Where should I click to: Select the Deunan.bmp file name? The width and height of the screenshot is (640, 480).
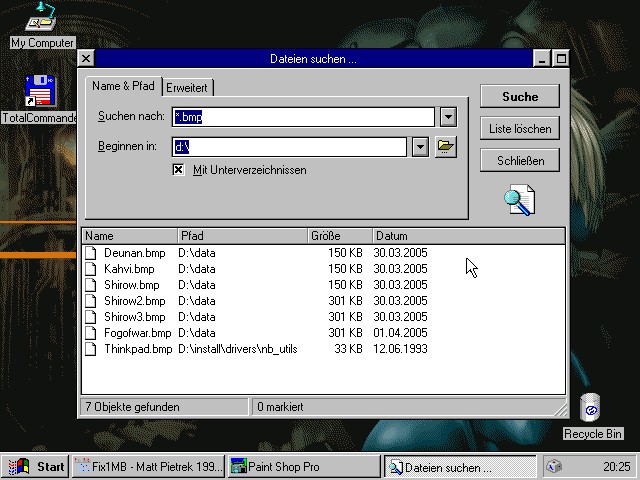click(135, 253)
